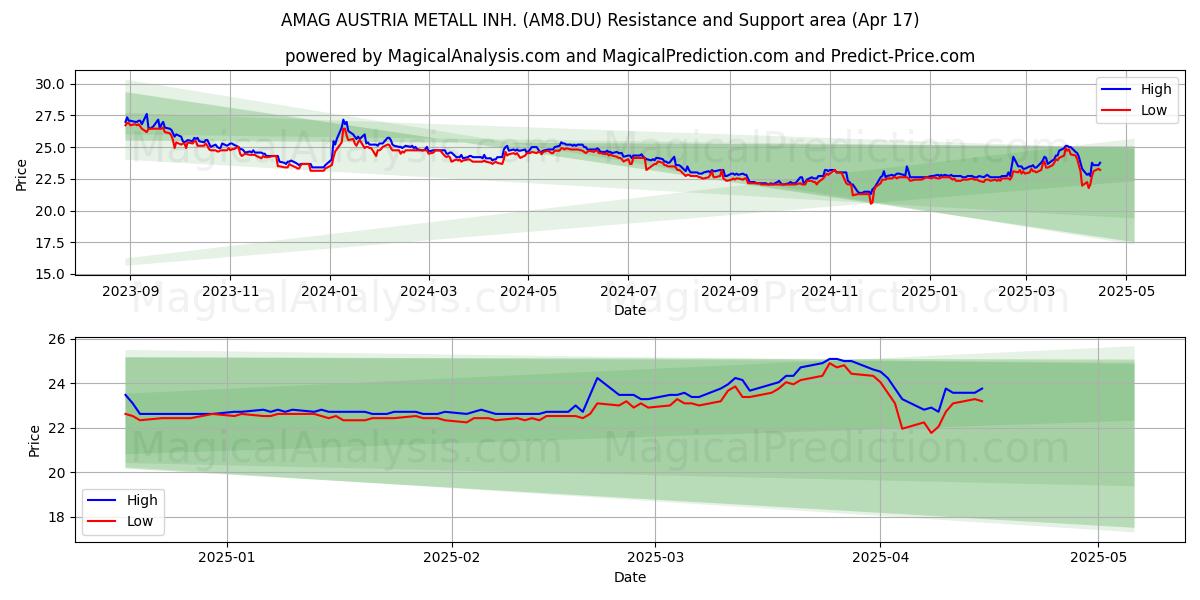1200x600 pixels.
Task: Click the 'Date' axis label of bottom chart
Action: click(x=630, y=577)
